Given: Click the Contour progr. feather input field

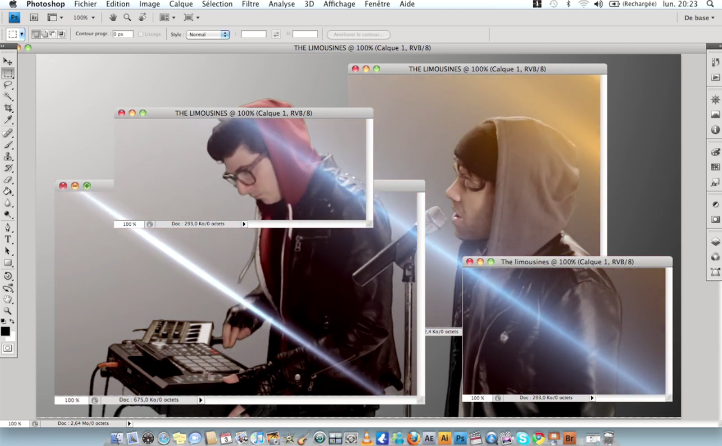Looking at the screenshot, I should (123, 34).
